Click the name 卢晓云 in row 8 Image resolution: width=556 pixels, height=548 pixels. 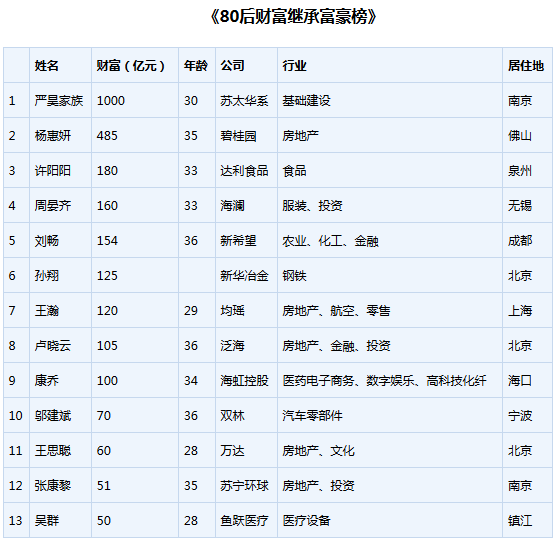(x=53, y=346)
